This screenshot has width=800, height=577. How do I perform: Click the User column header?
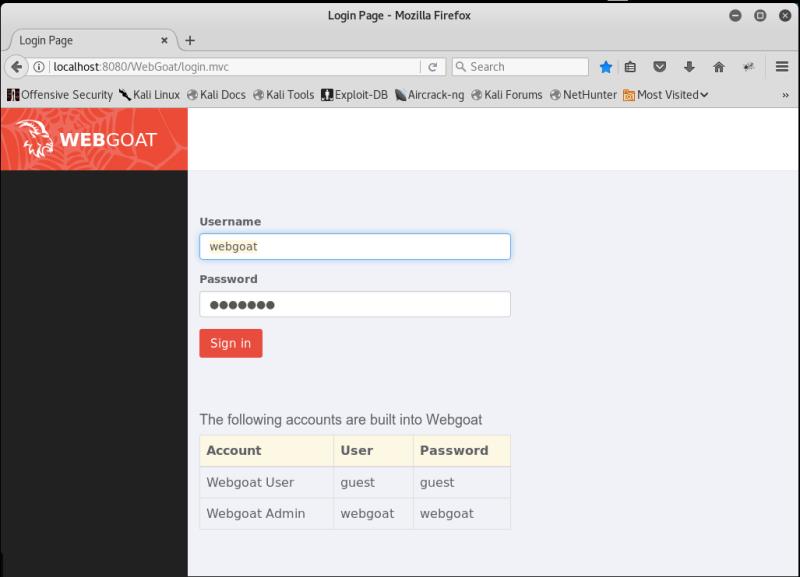373,450
